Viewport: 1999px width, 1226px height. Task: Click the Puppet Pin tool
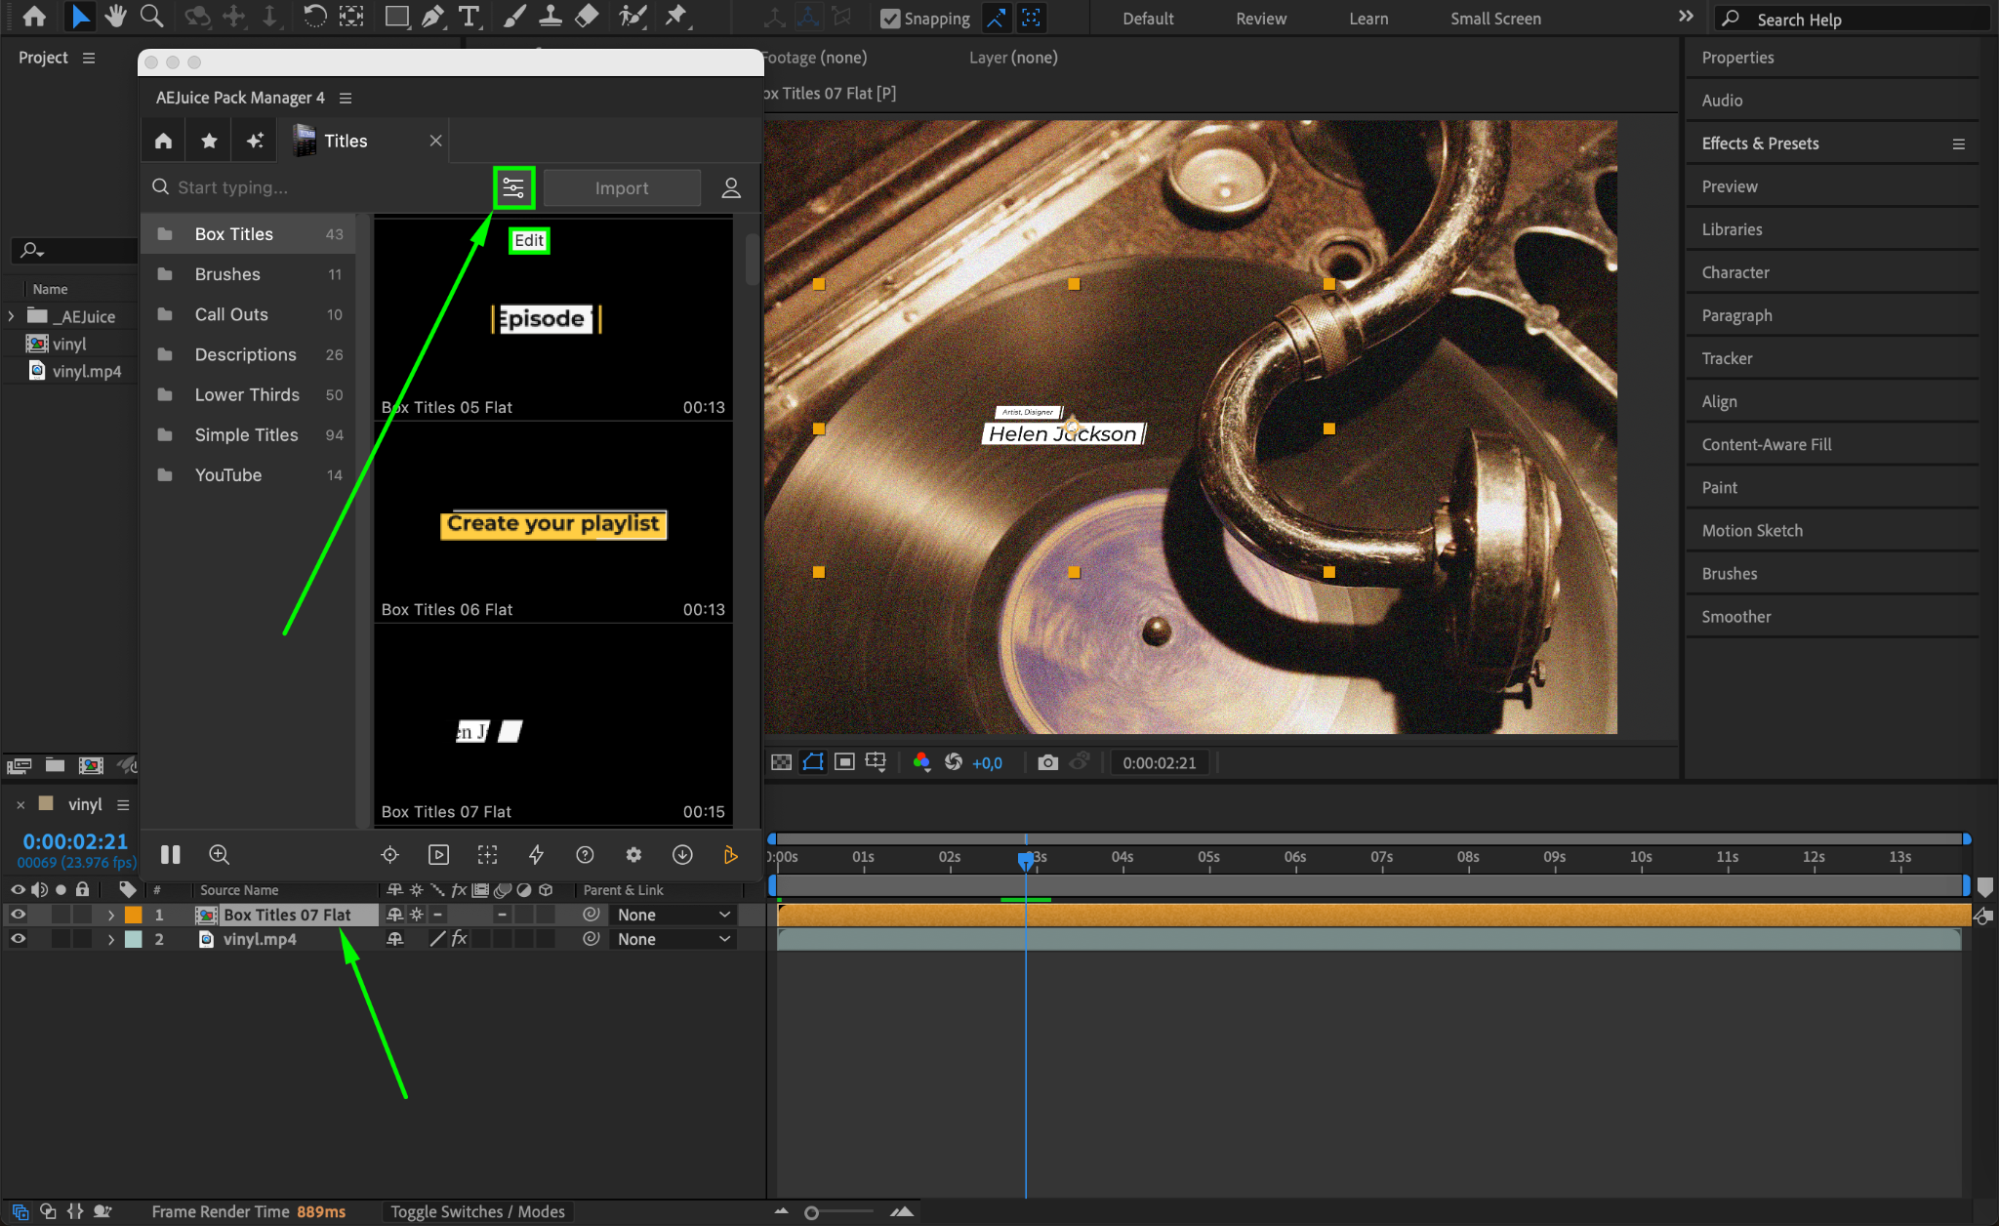677,17
